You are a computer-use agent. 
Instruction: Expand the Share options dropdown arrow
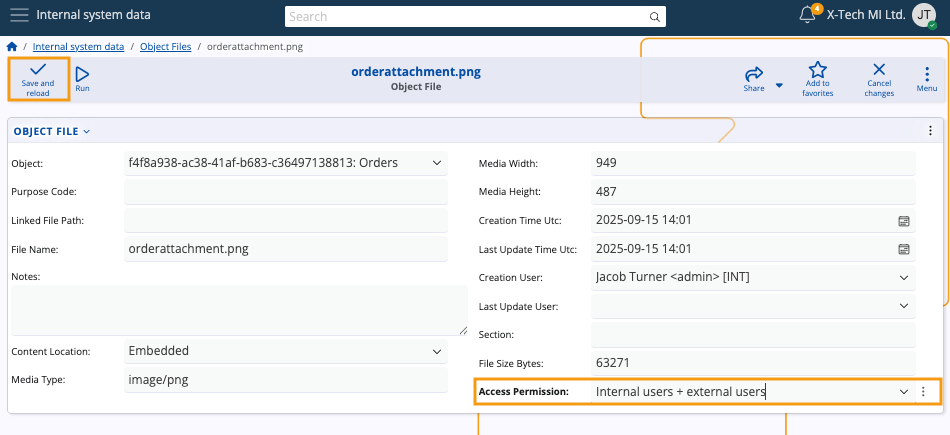(x=779, y=85)
